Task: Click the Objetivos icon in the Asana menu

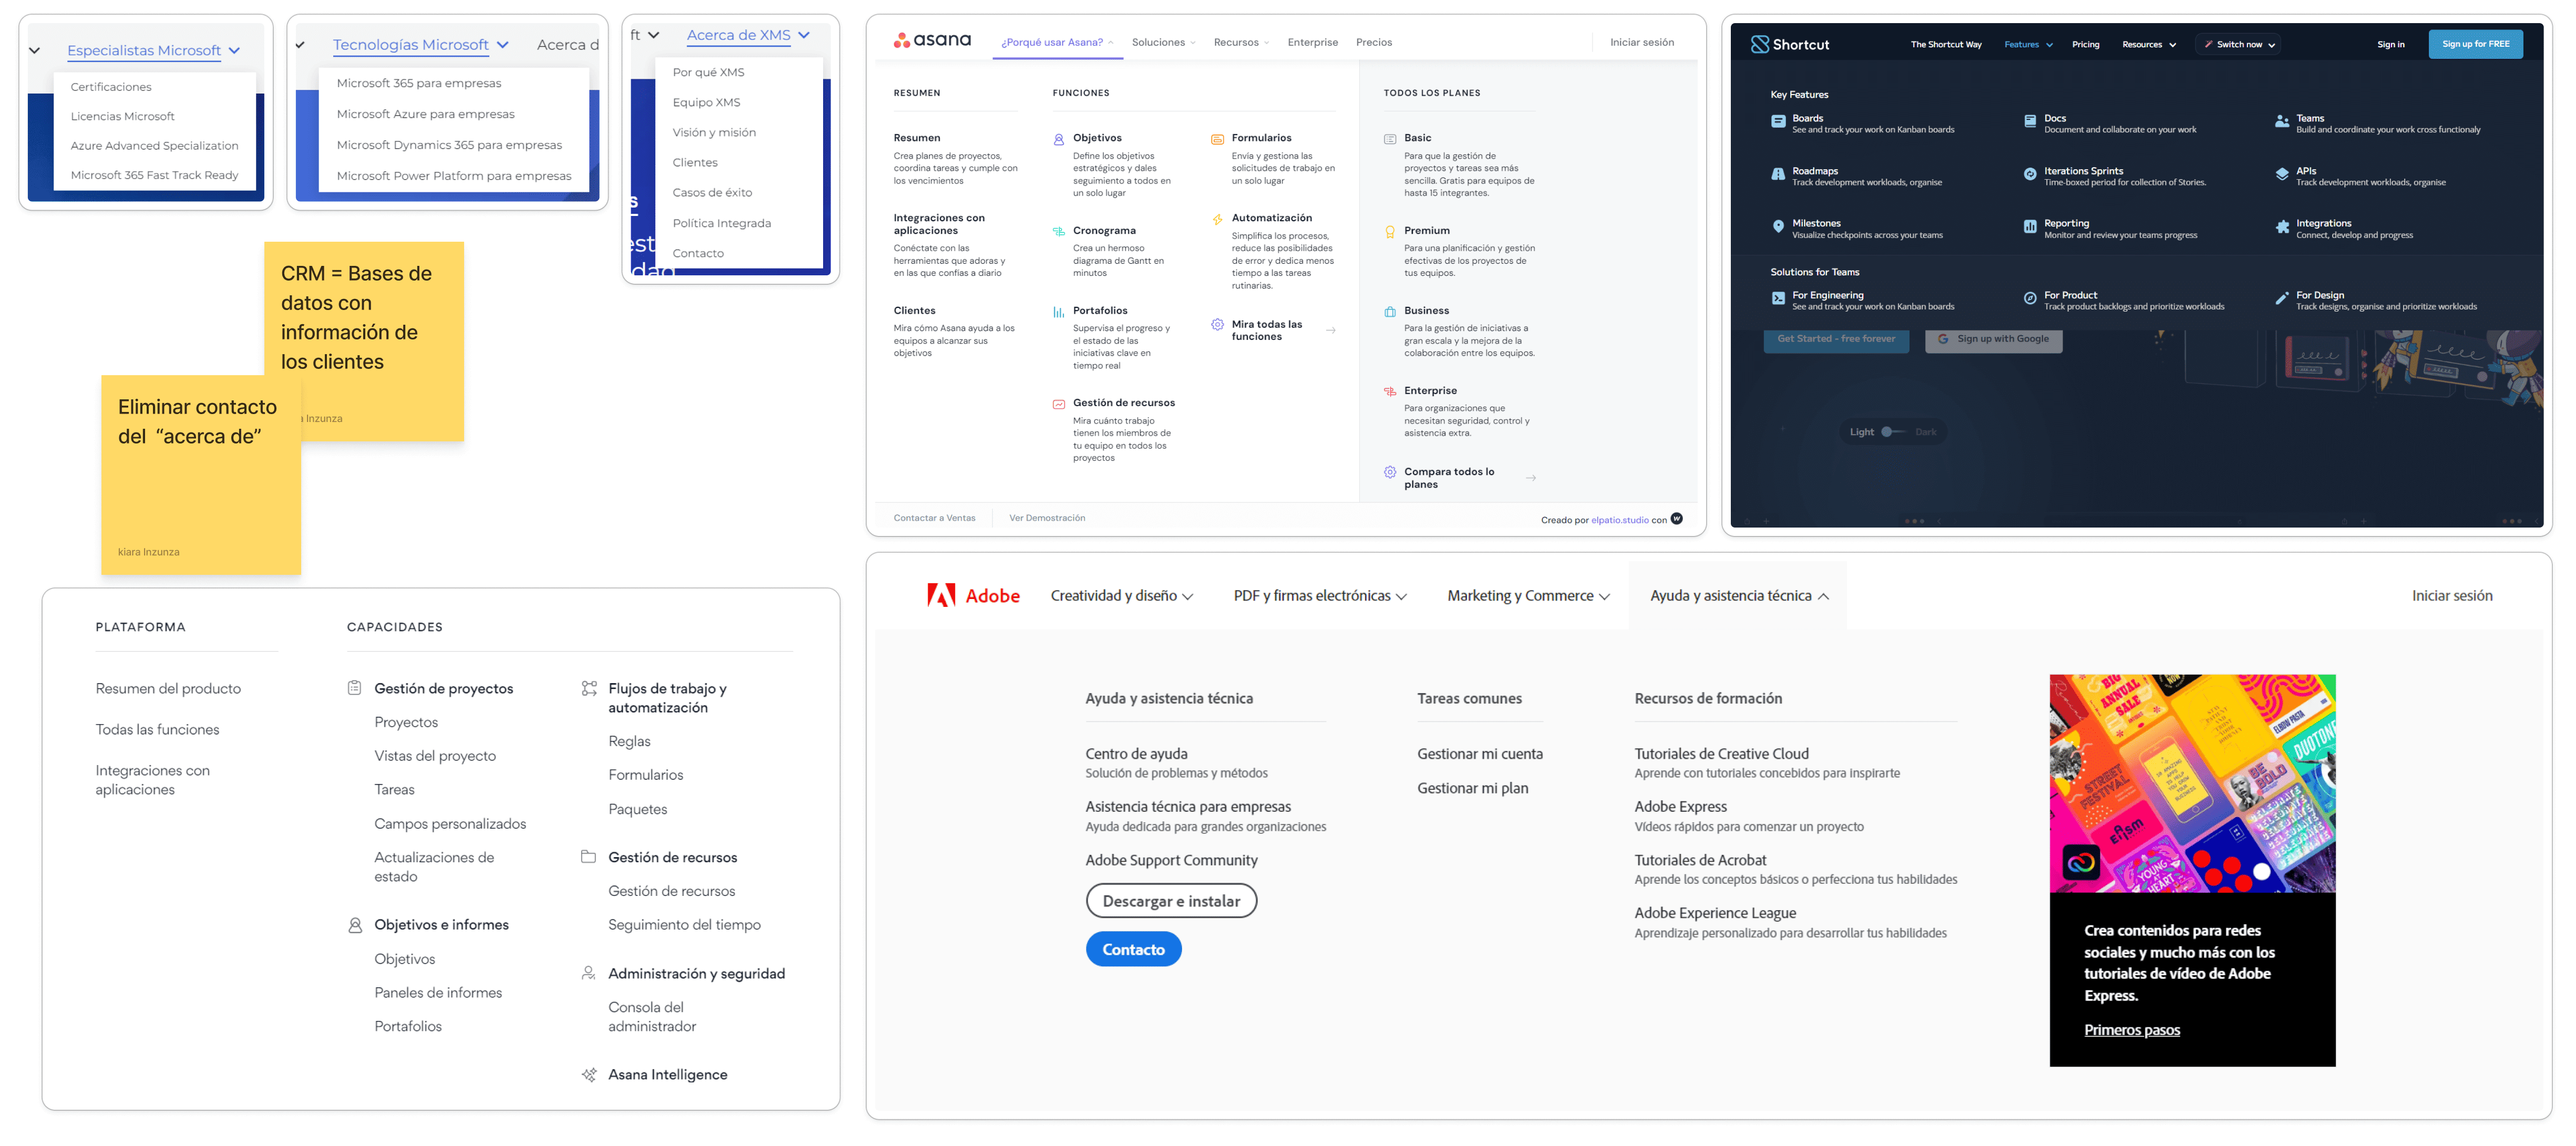Action: pyautogui.click(x=1058, y=139)
